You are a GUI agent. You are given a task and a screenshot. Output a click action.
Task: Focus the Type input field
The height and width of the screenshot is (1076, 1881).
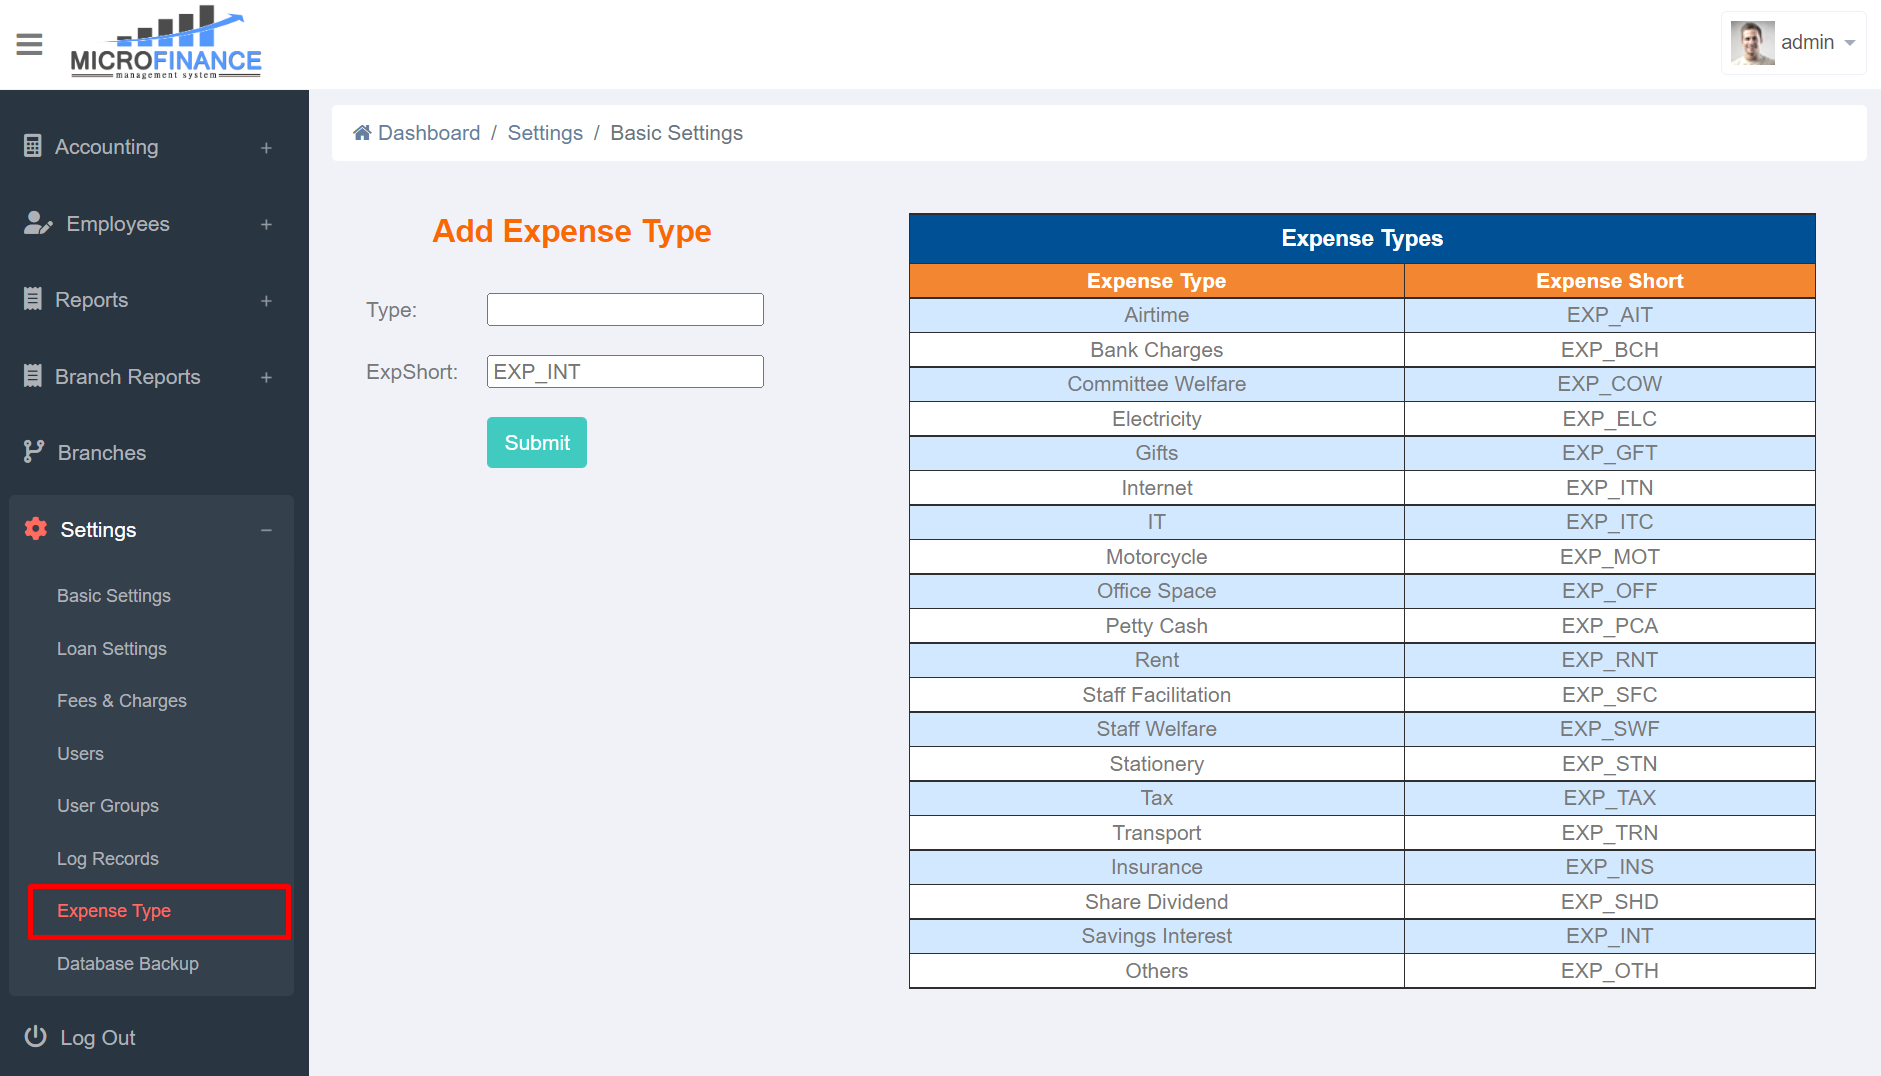coord(625,309)
